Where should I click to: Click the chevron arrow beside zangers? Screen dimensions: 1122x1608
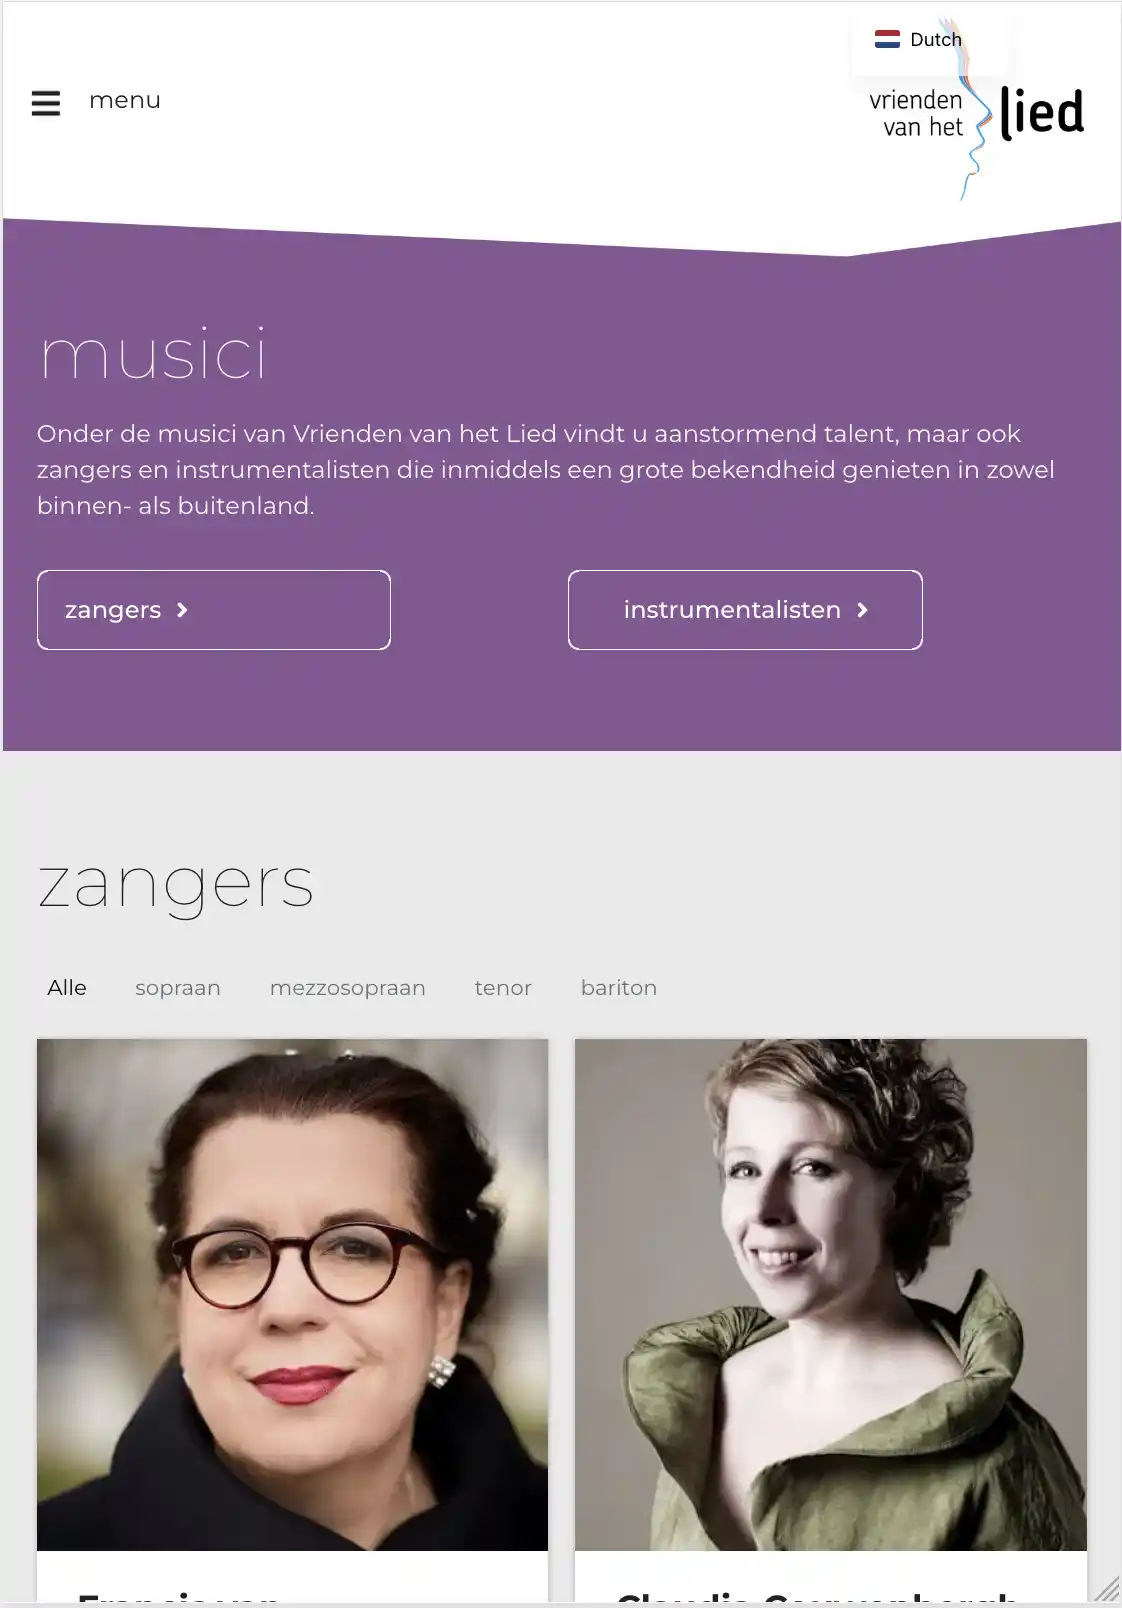tap(182, 610)
